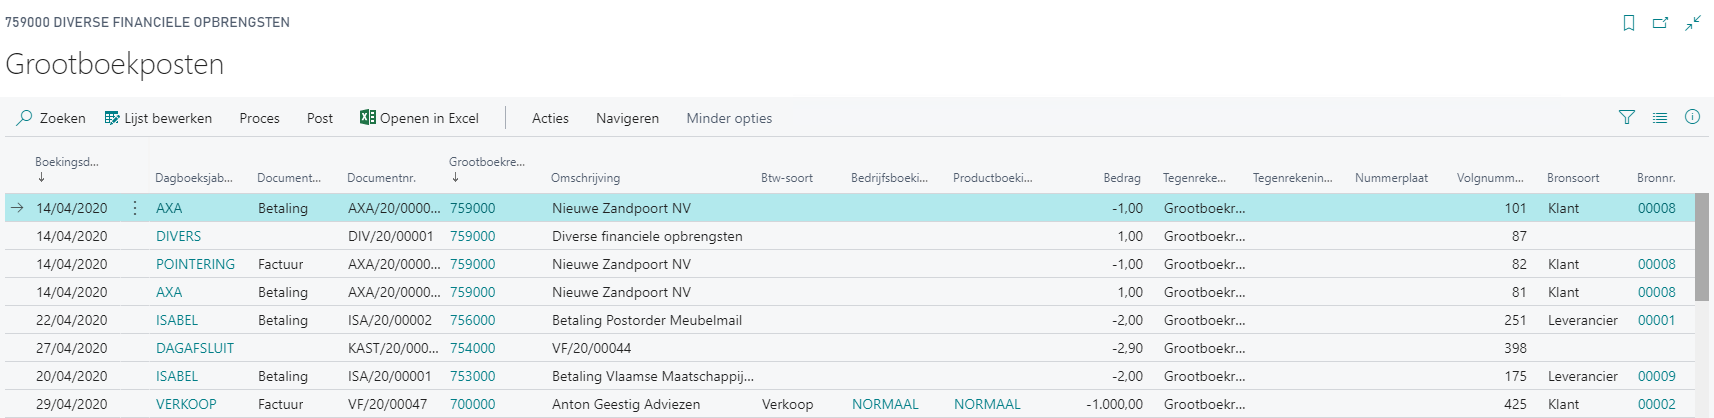Click the collapse page arrows icon

(1693, 23)
